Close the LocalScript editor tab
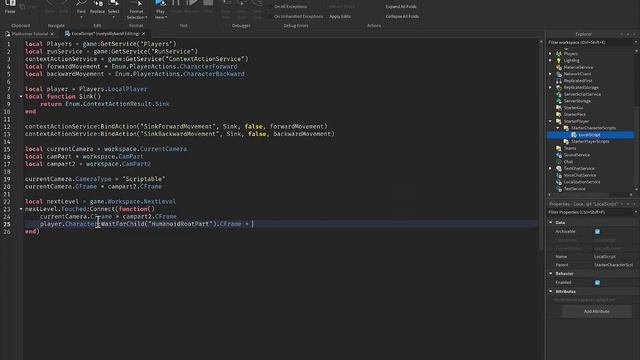 143,33
